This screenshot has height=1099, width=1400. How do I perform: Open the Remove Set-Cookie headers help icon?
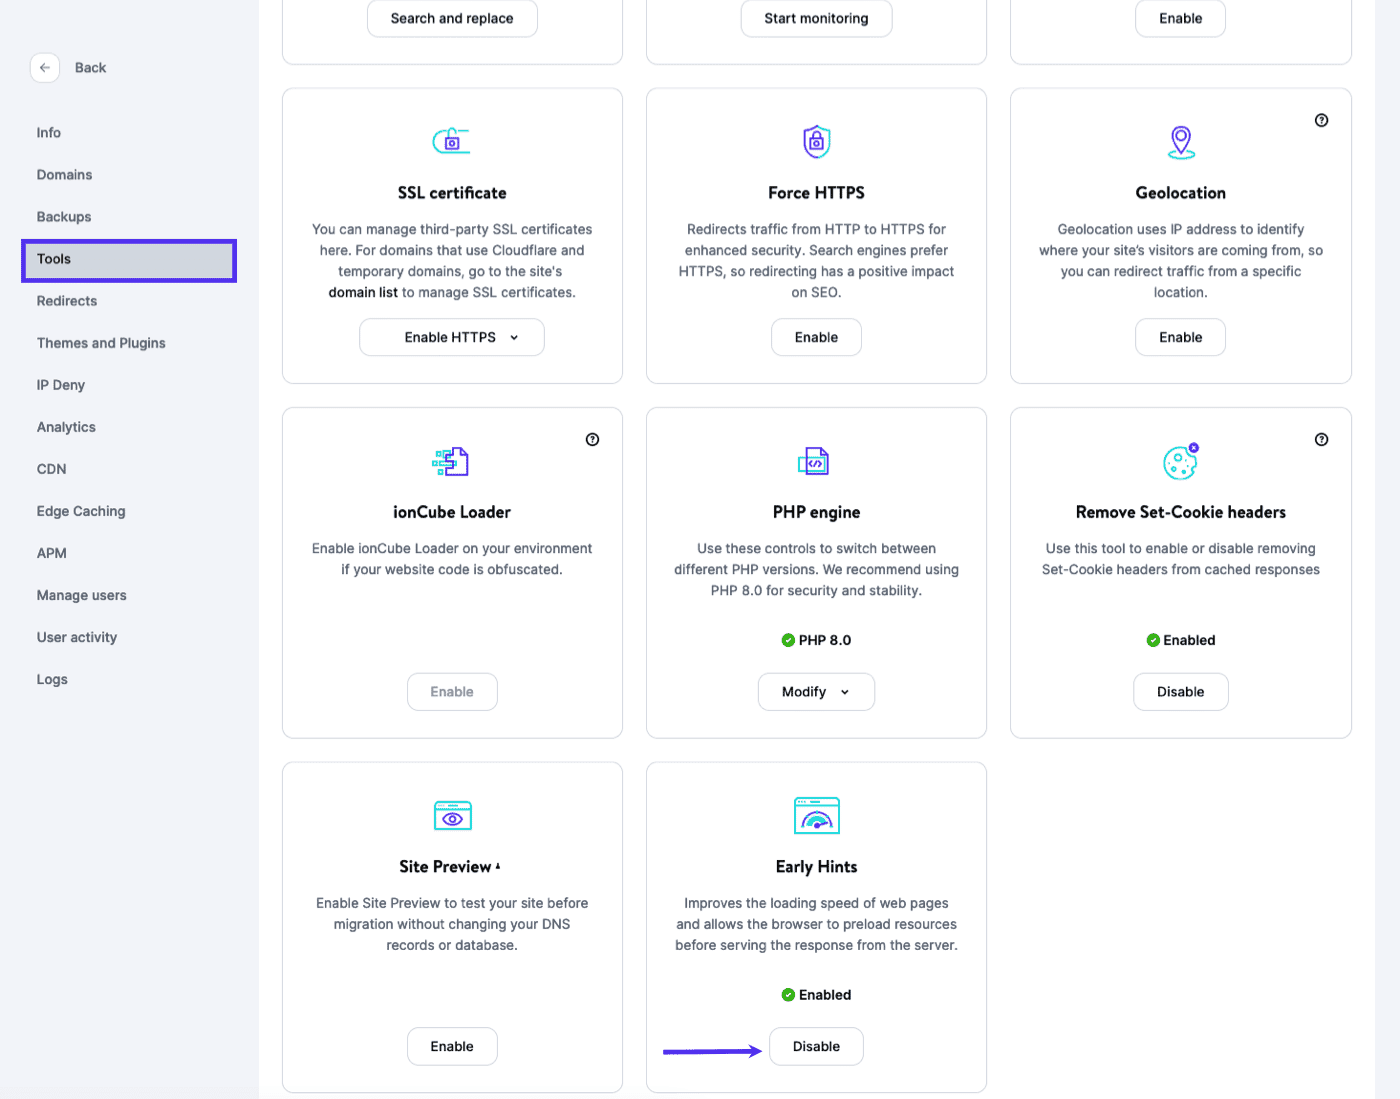(1321, 439)
